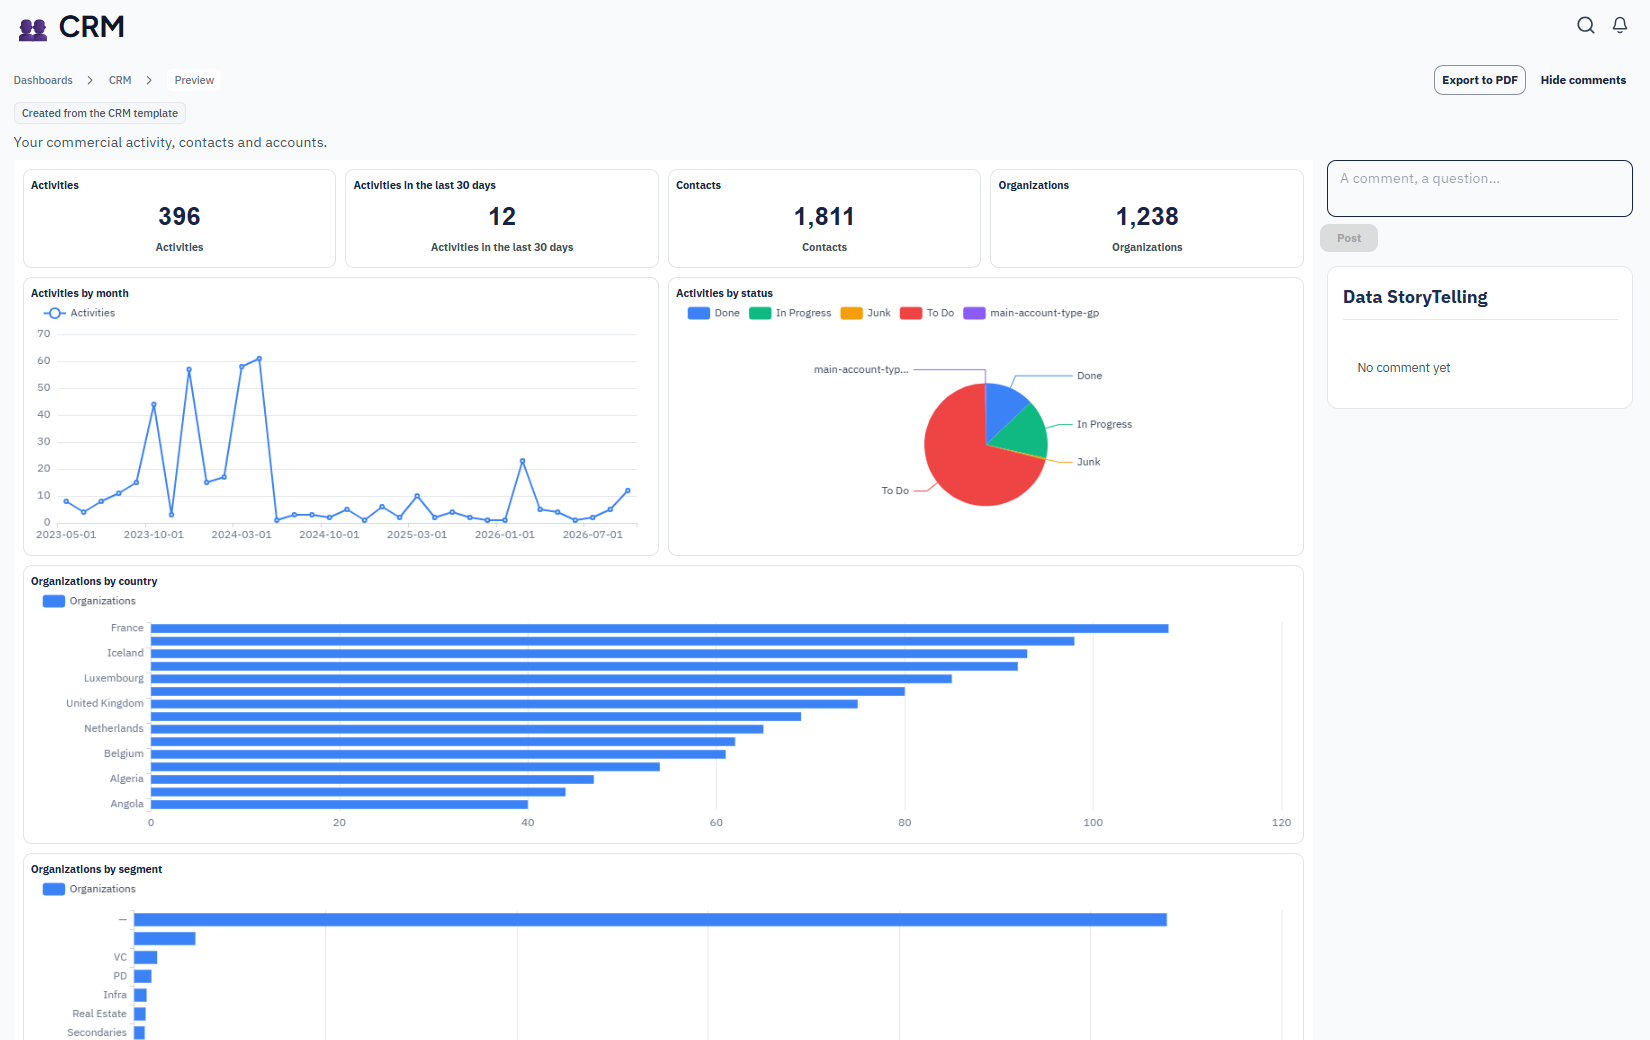Focus the comment input field

pyautogui.click(x=1479, y=188)
